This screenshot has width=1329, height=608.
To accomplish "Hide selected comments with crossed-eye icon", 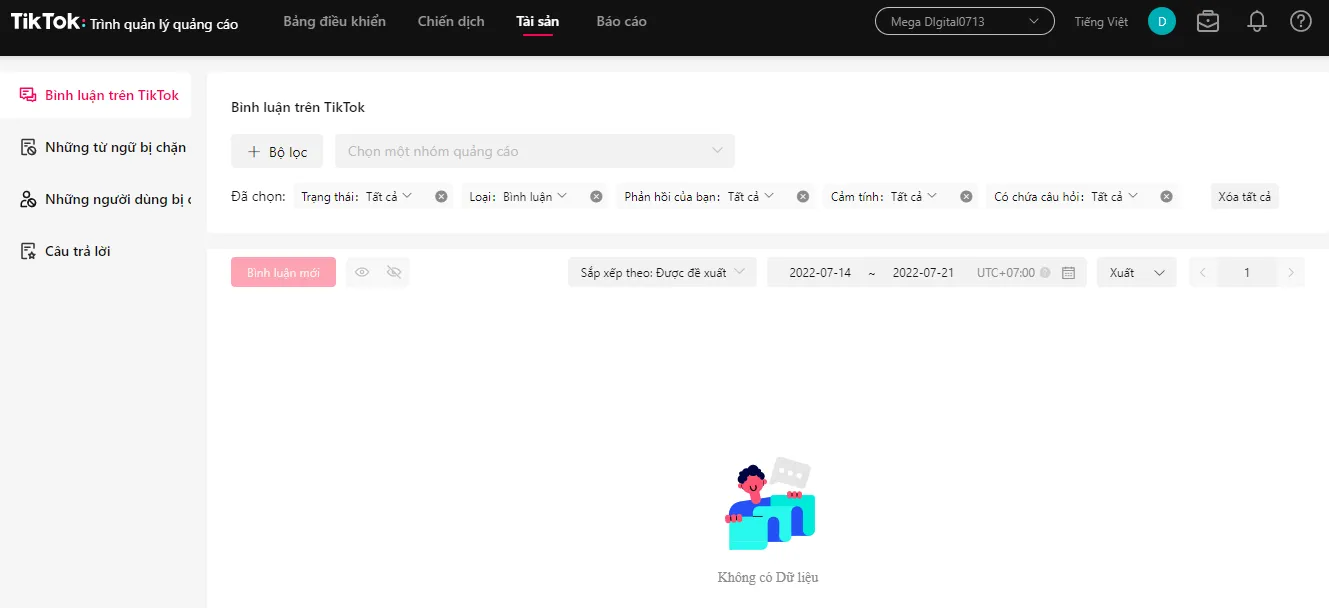I will click(x=394, y=273).
